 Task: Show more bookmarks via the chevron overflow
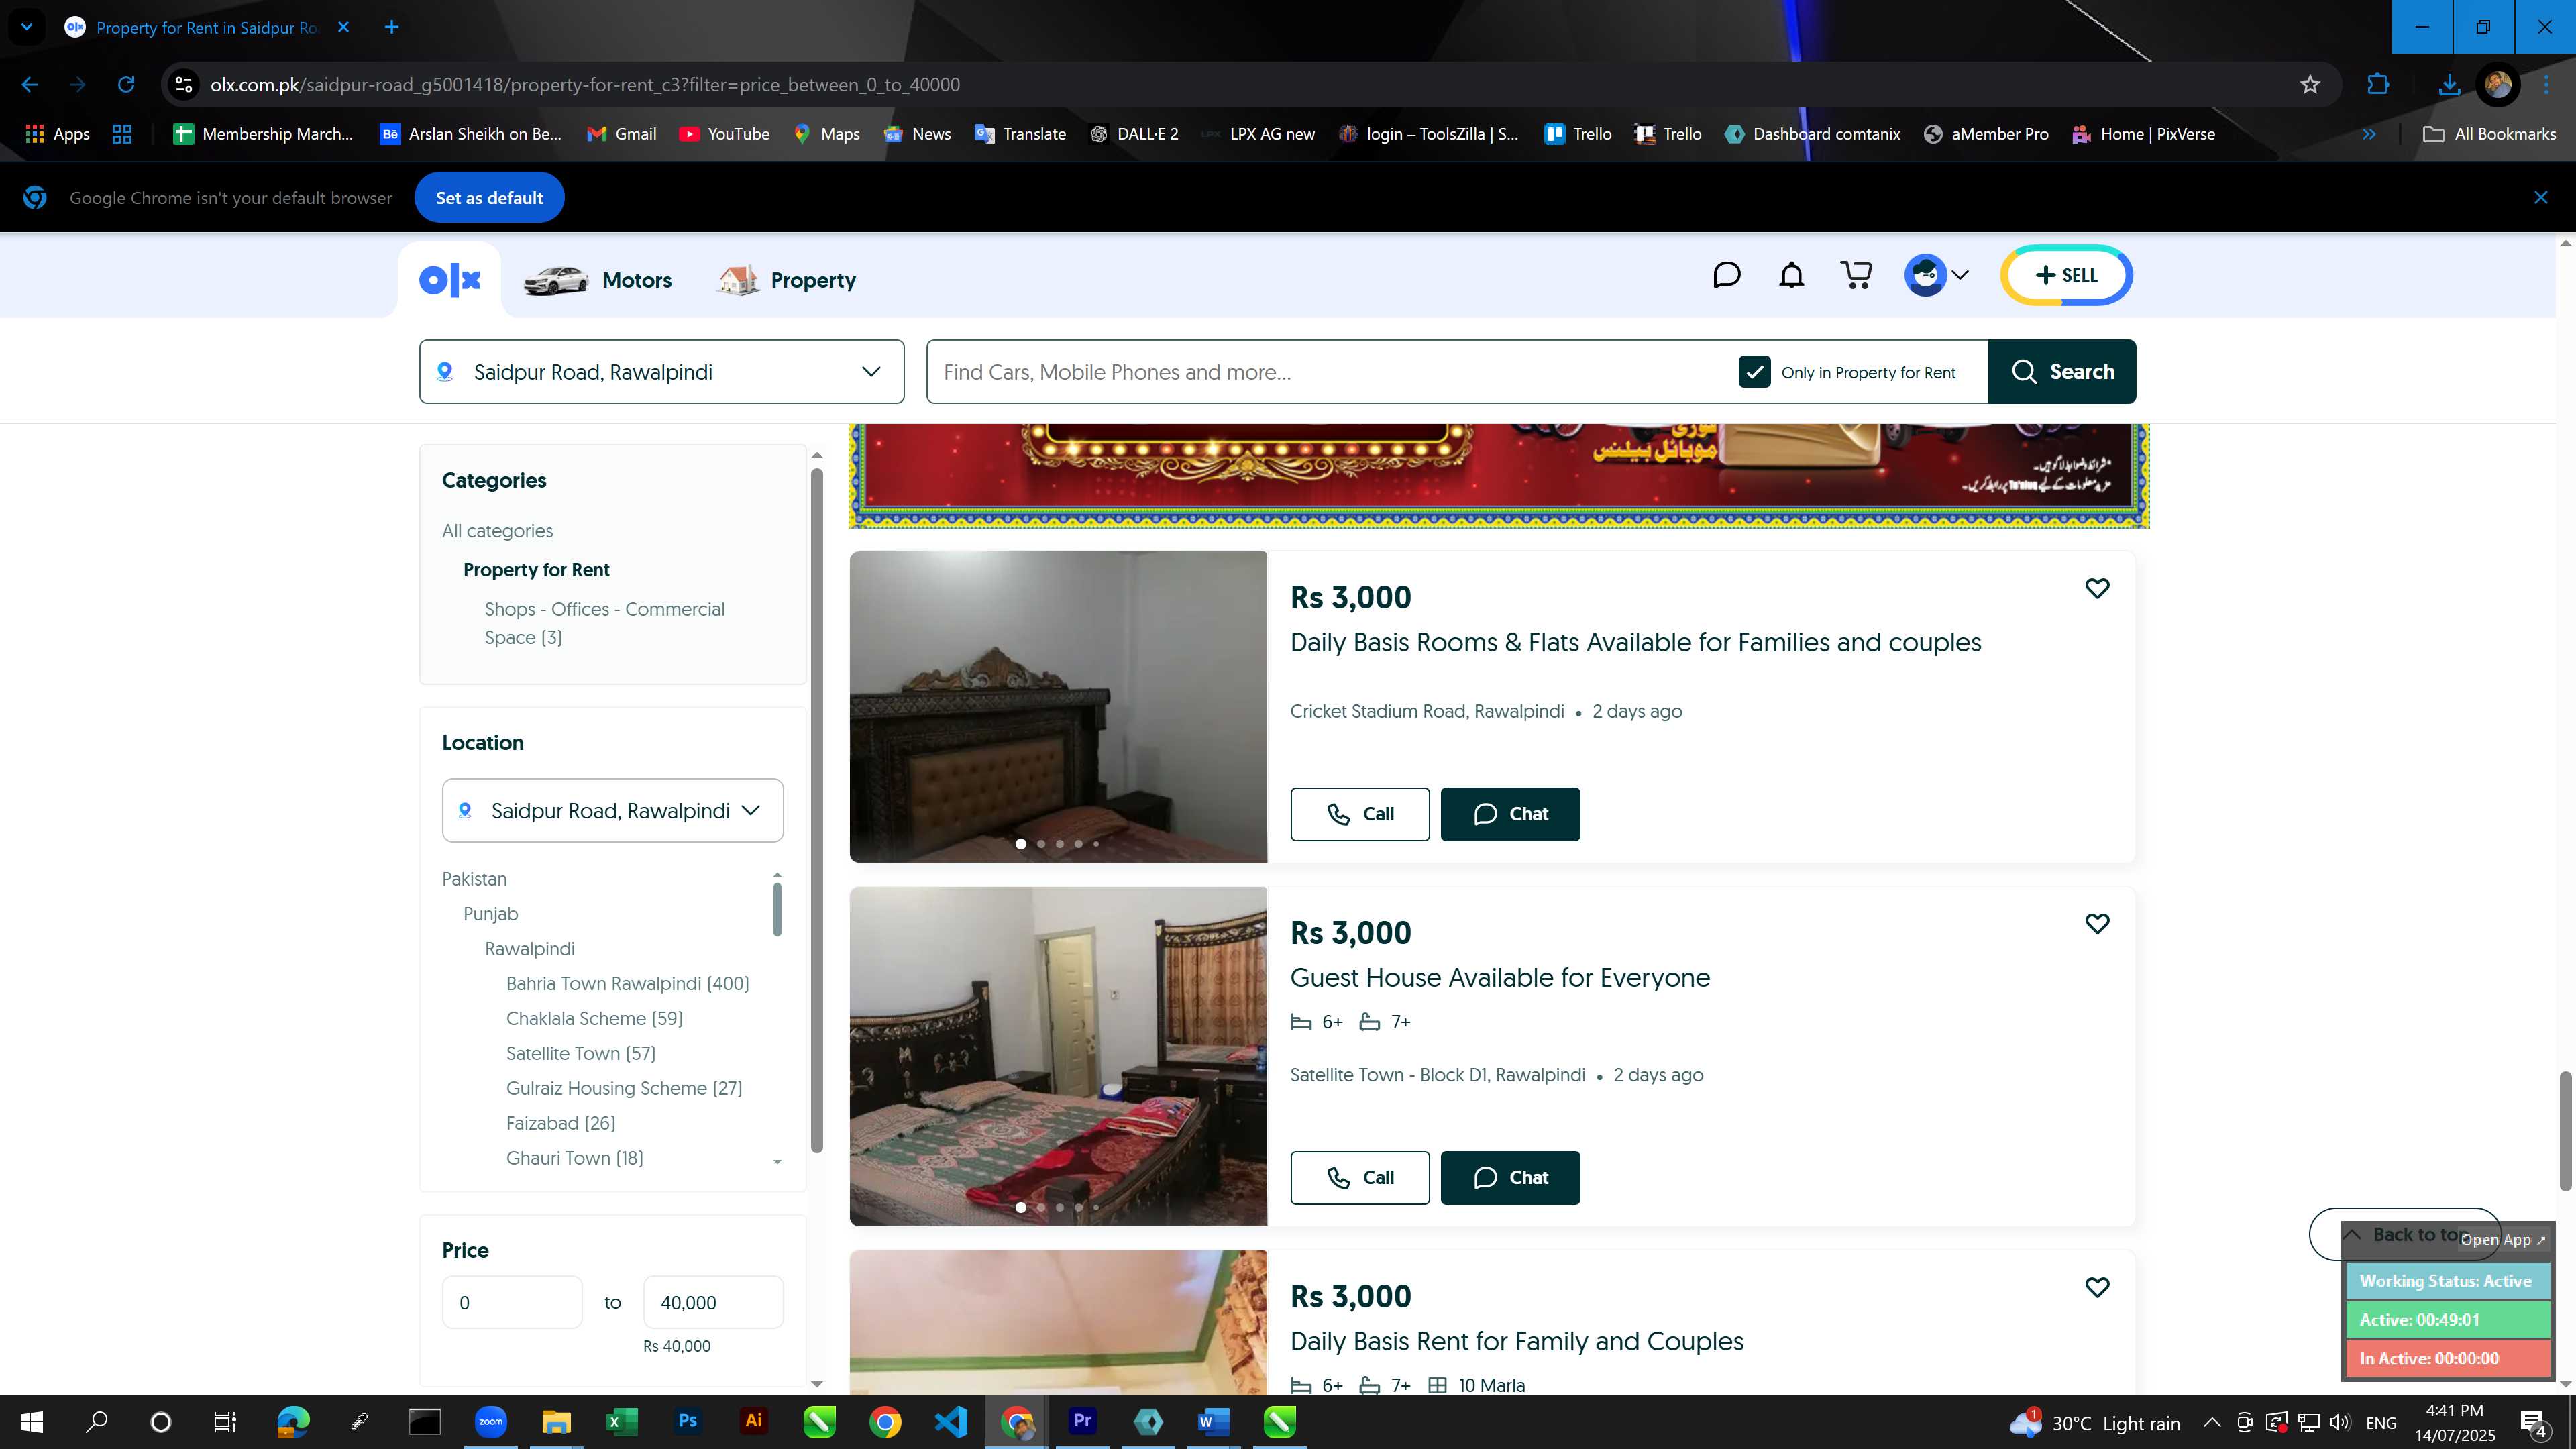point(2368,134)
